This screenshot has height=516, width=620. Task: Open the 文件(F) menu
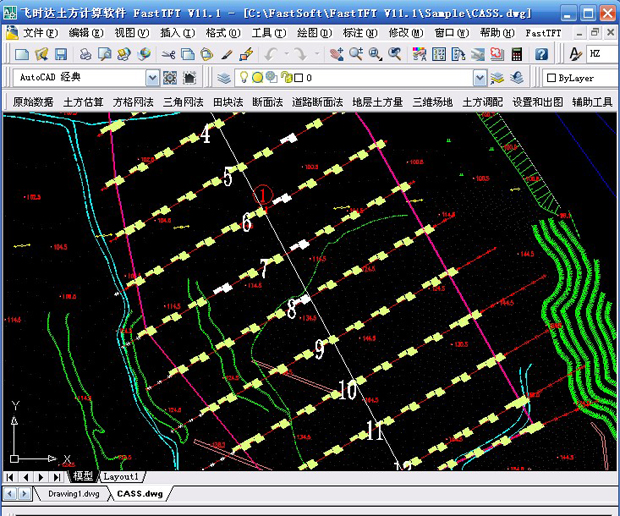coord(40,33)
